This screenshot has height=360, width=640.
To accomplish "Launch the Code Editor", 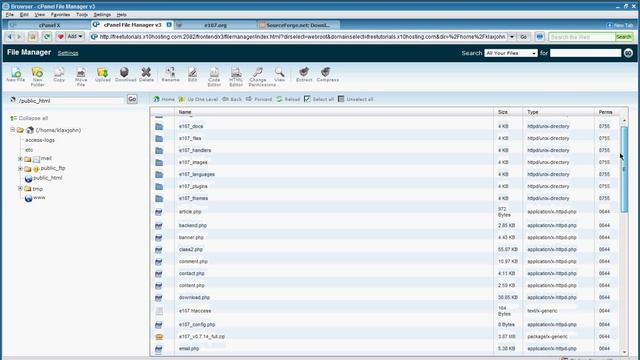I will point(214,76).
